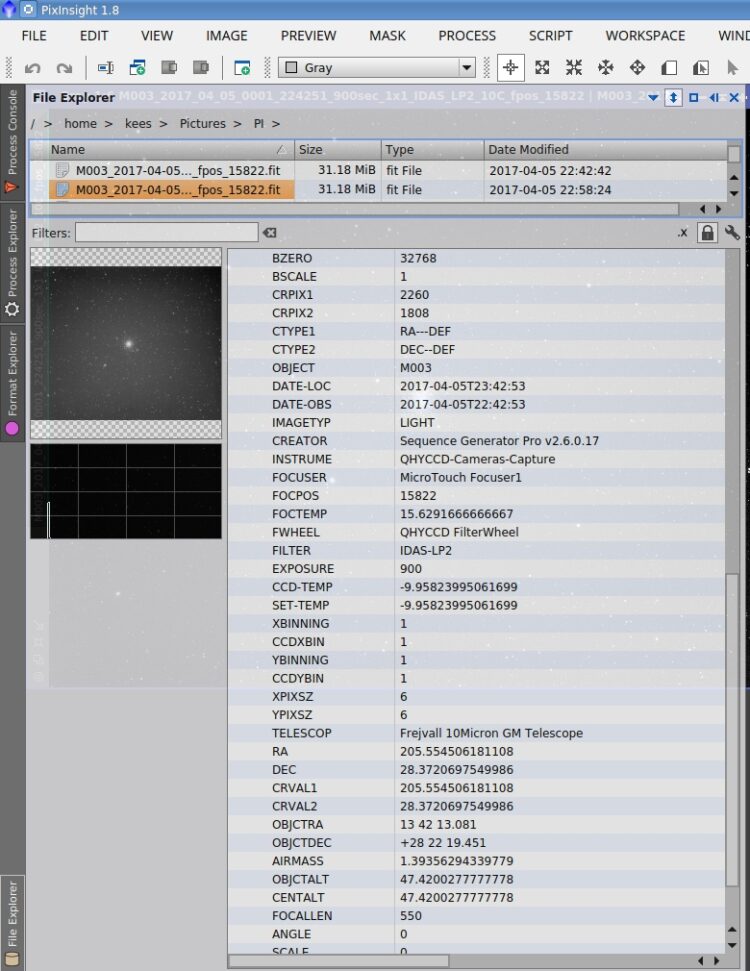Toggle the padlock lock icon
Viewport: 750px width, 971px height.
(707, 233)
